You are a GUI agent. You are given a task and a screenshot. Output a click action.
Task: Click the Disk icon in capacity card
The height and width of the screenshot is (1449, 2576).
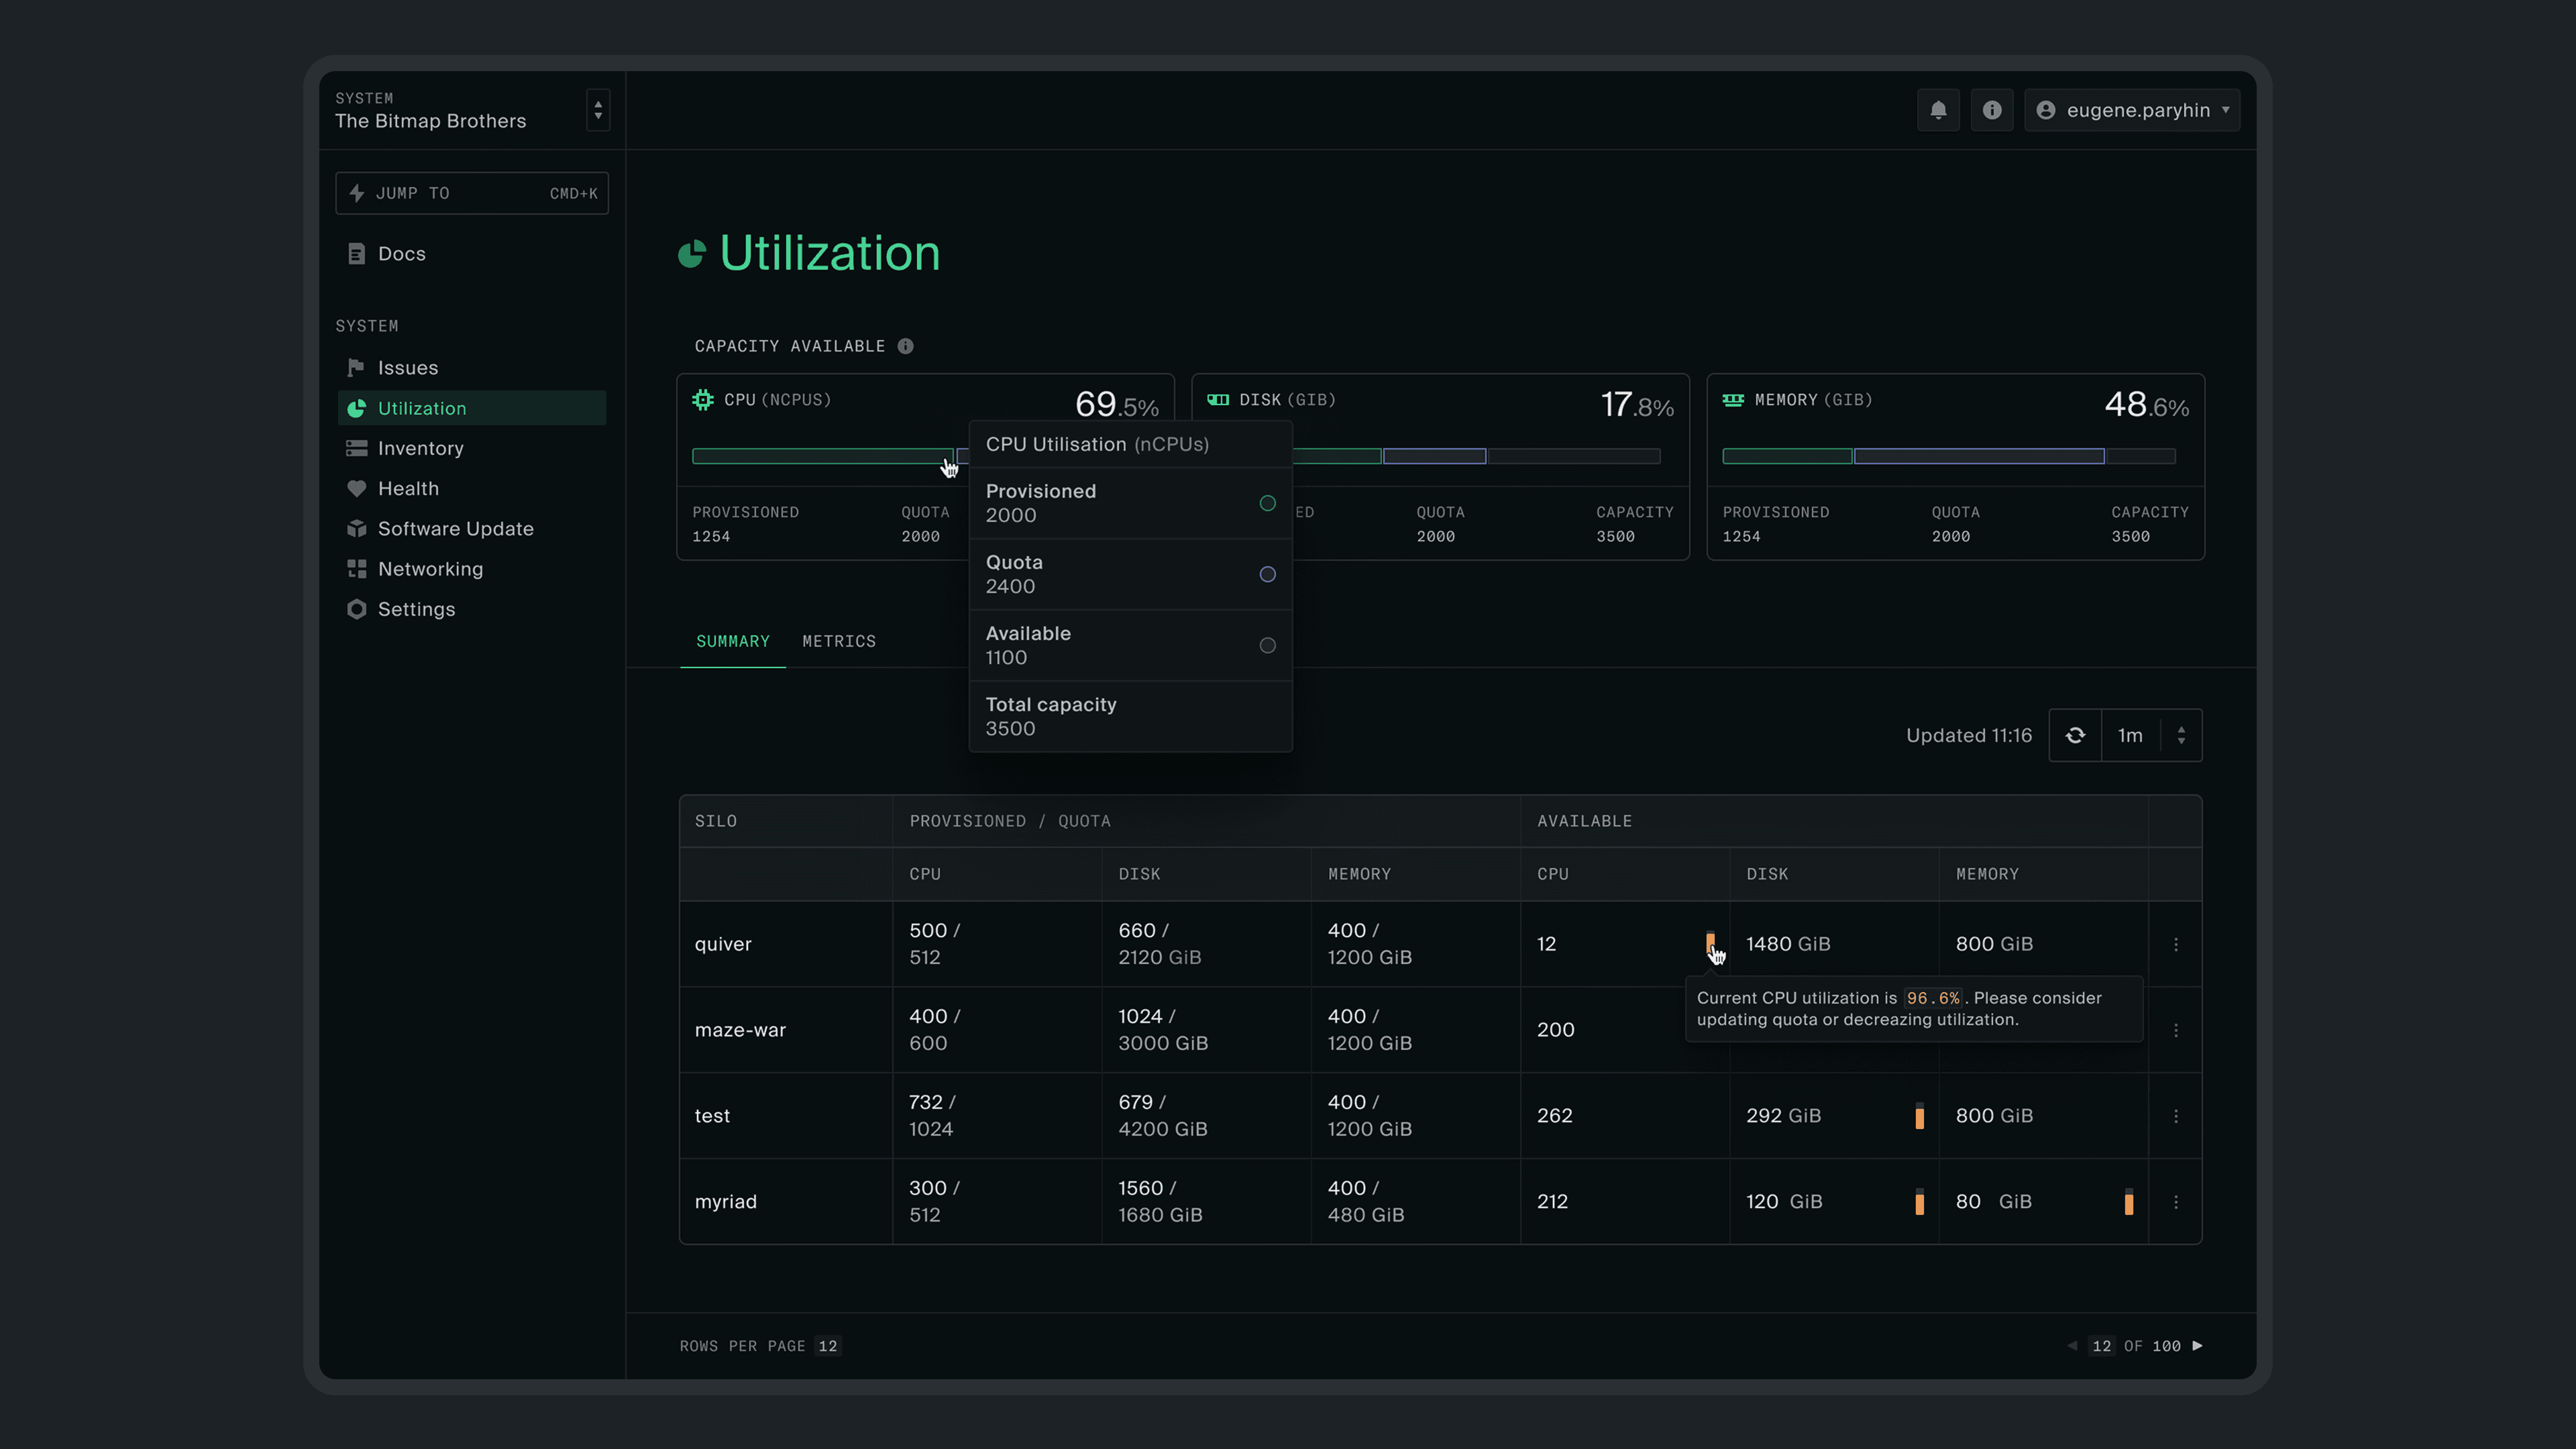point(1218,400)
